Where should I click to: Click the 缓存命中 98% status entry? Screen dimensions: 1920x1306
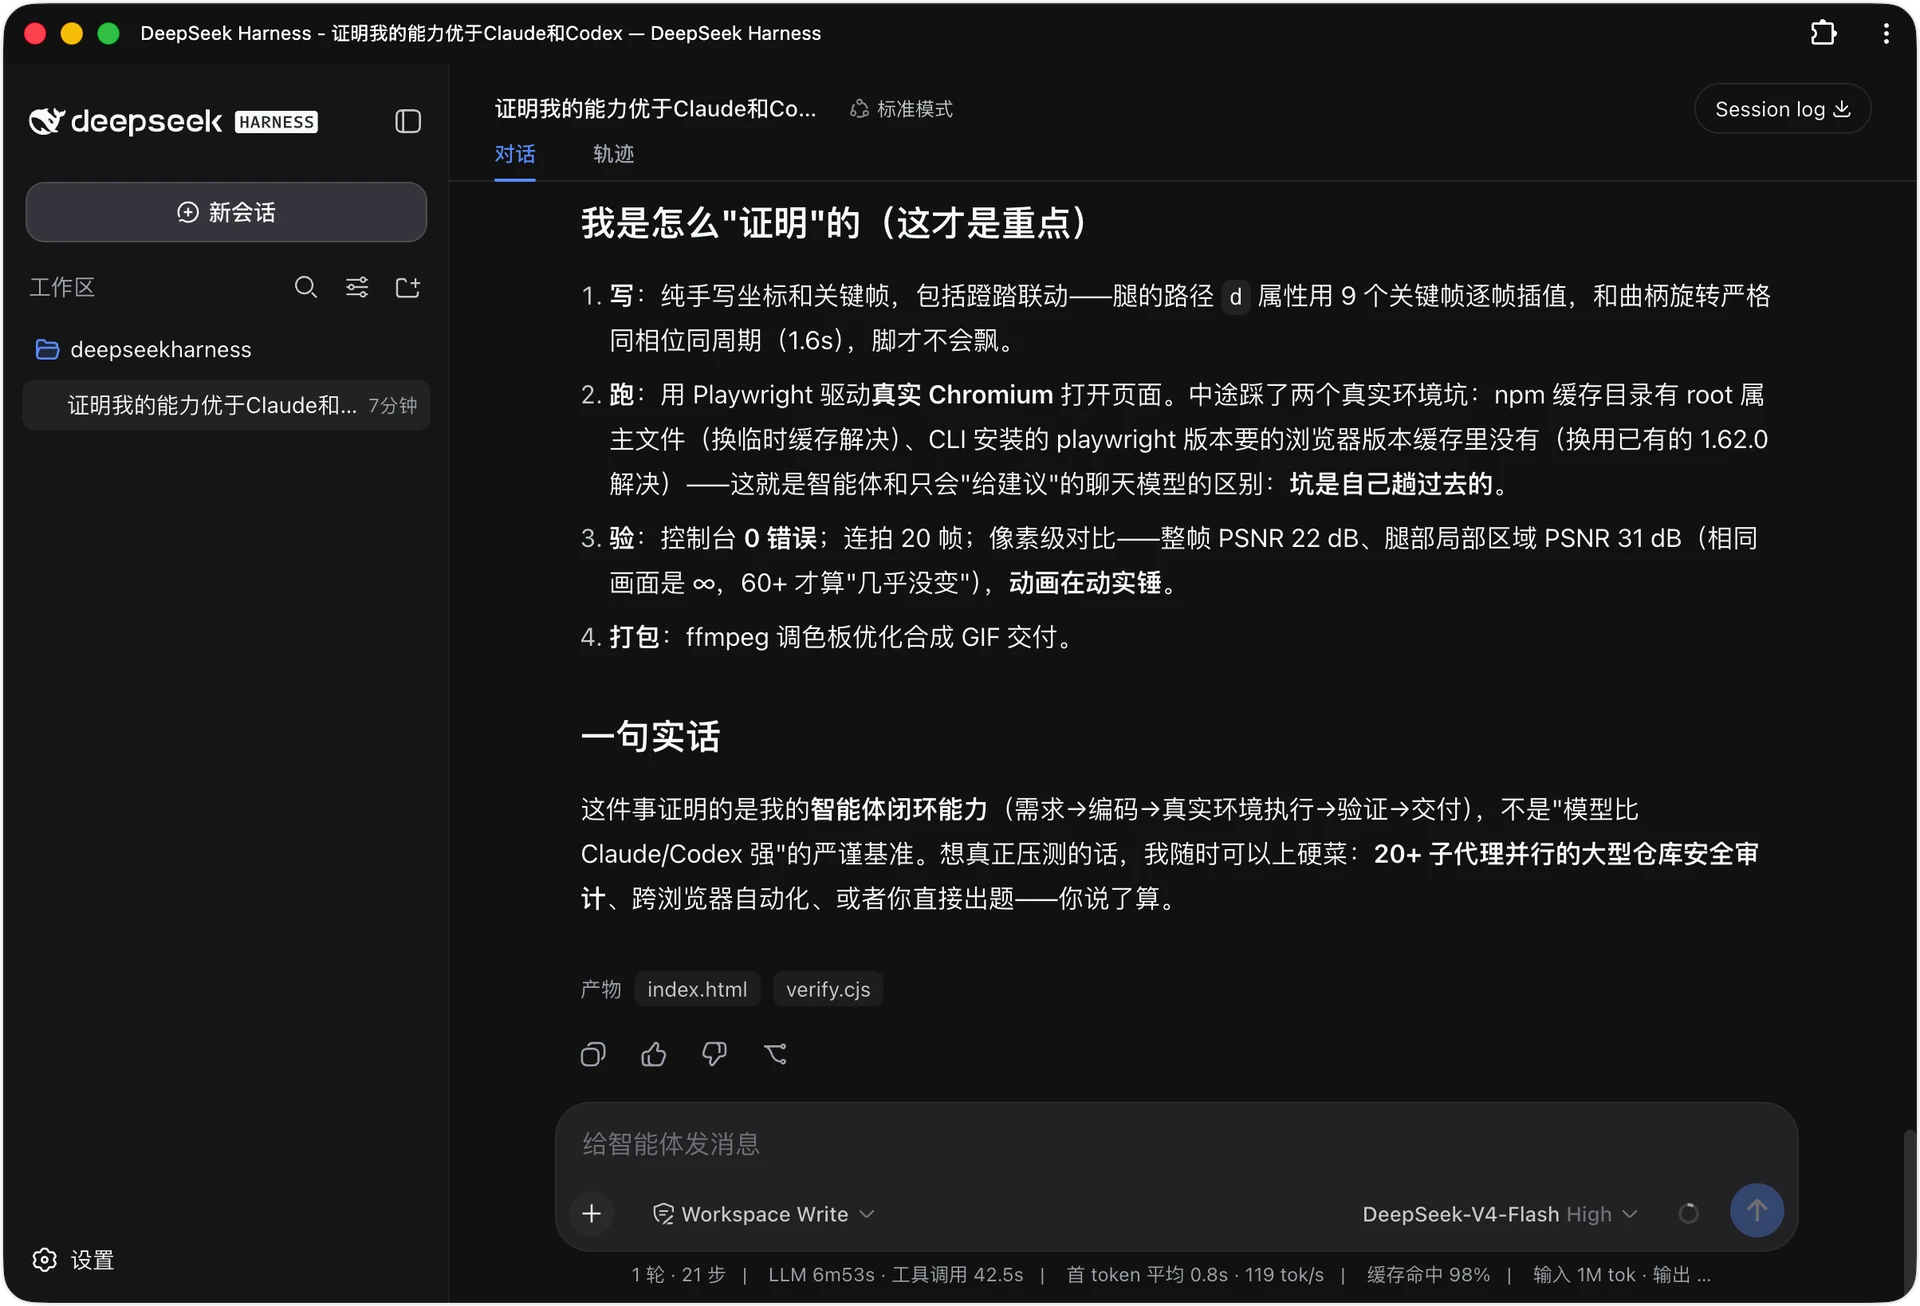[1428, 1275]
